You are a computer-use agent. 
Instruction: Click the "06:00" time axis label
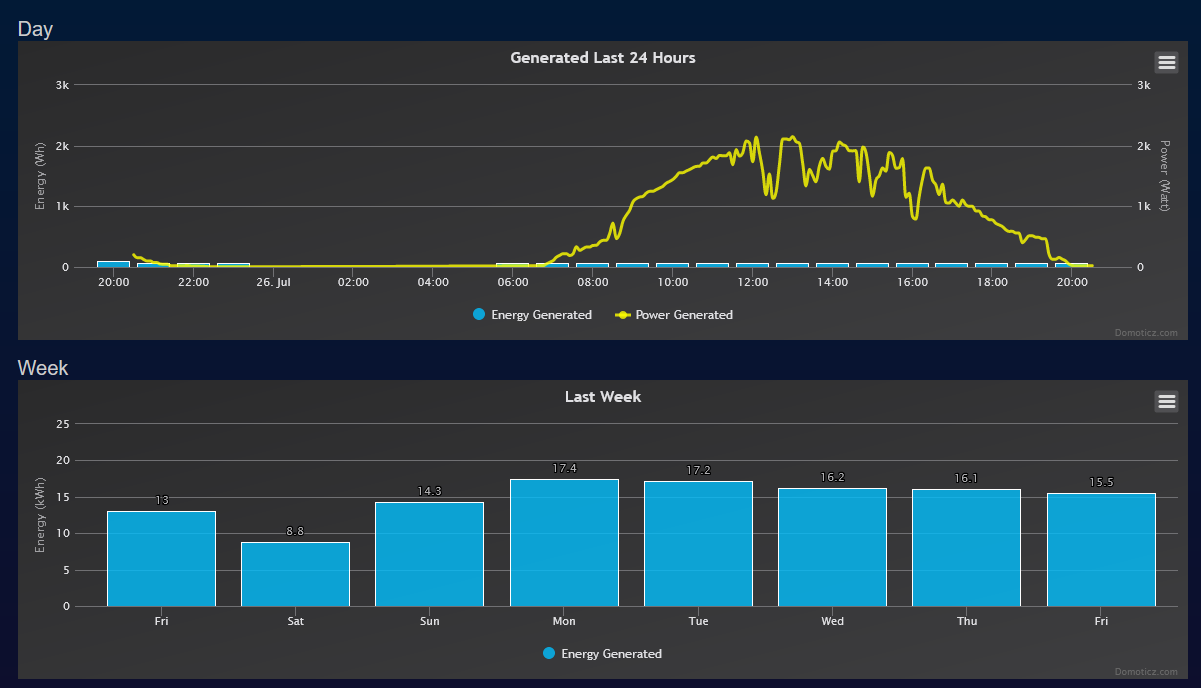(513, 282)
